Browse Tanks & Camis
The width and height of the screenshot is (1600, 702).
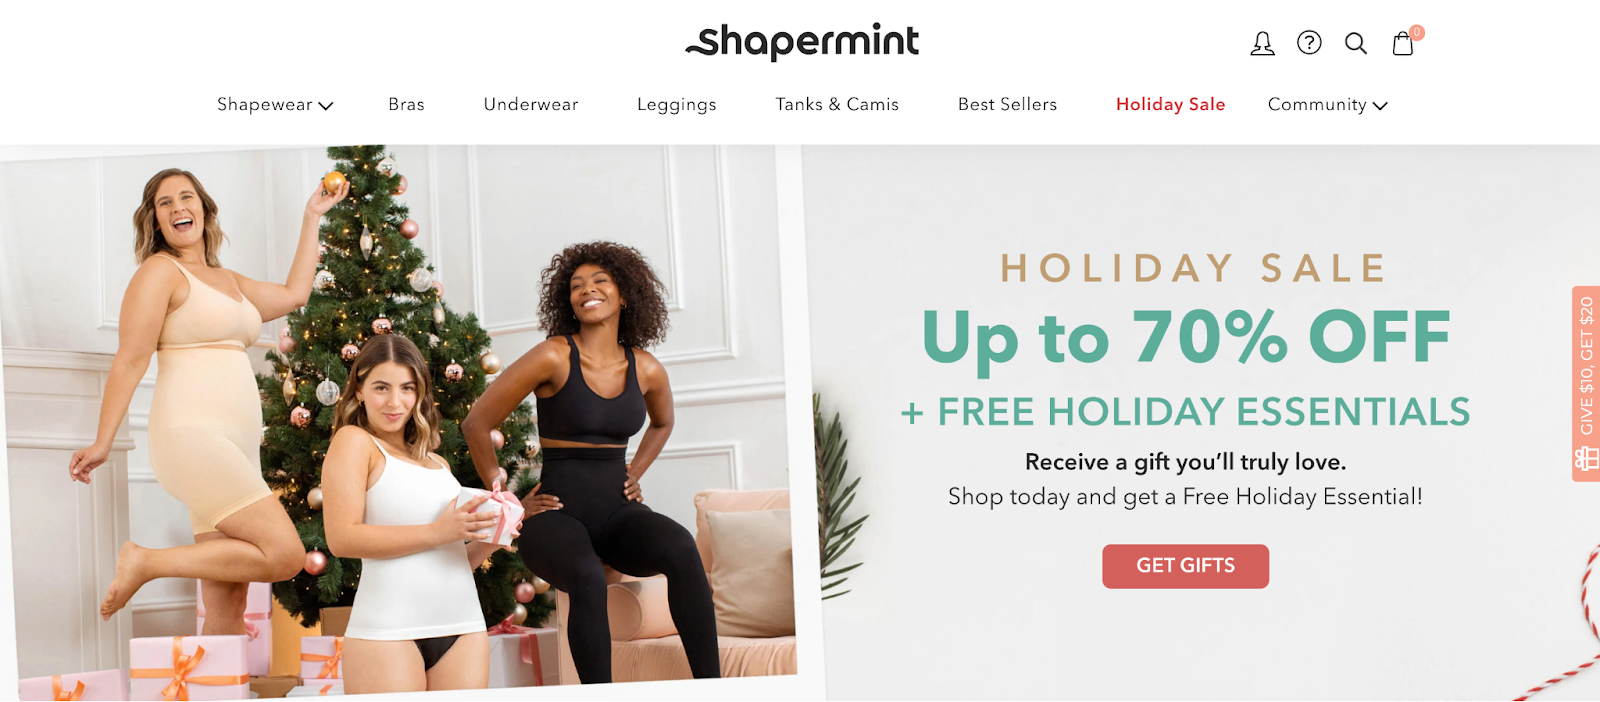click(837, 104)
